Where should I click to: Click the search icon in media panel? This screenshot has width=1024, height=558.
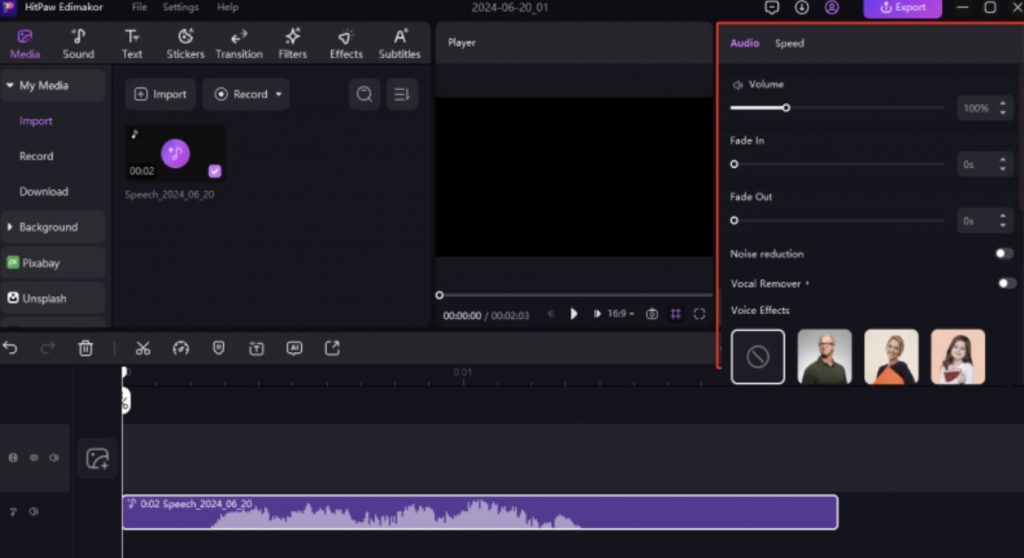pos(365,94)
